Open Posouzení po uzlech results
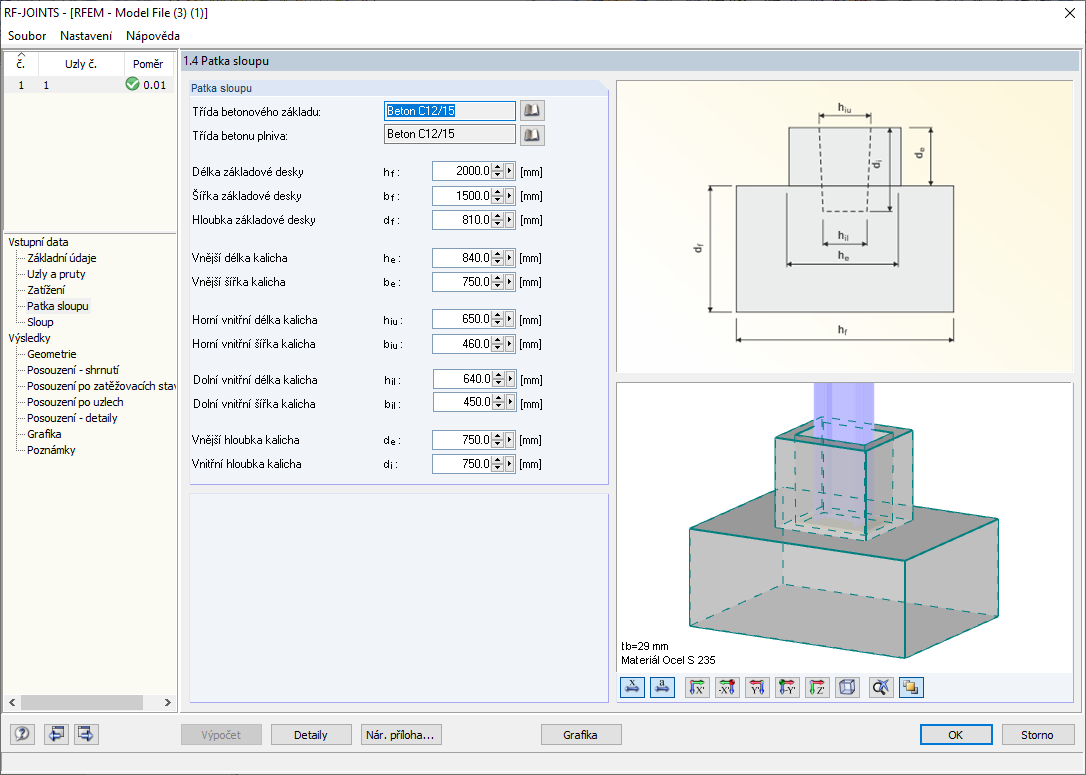Viewport: 1086px width, 775px height. point(75,402)
